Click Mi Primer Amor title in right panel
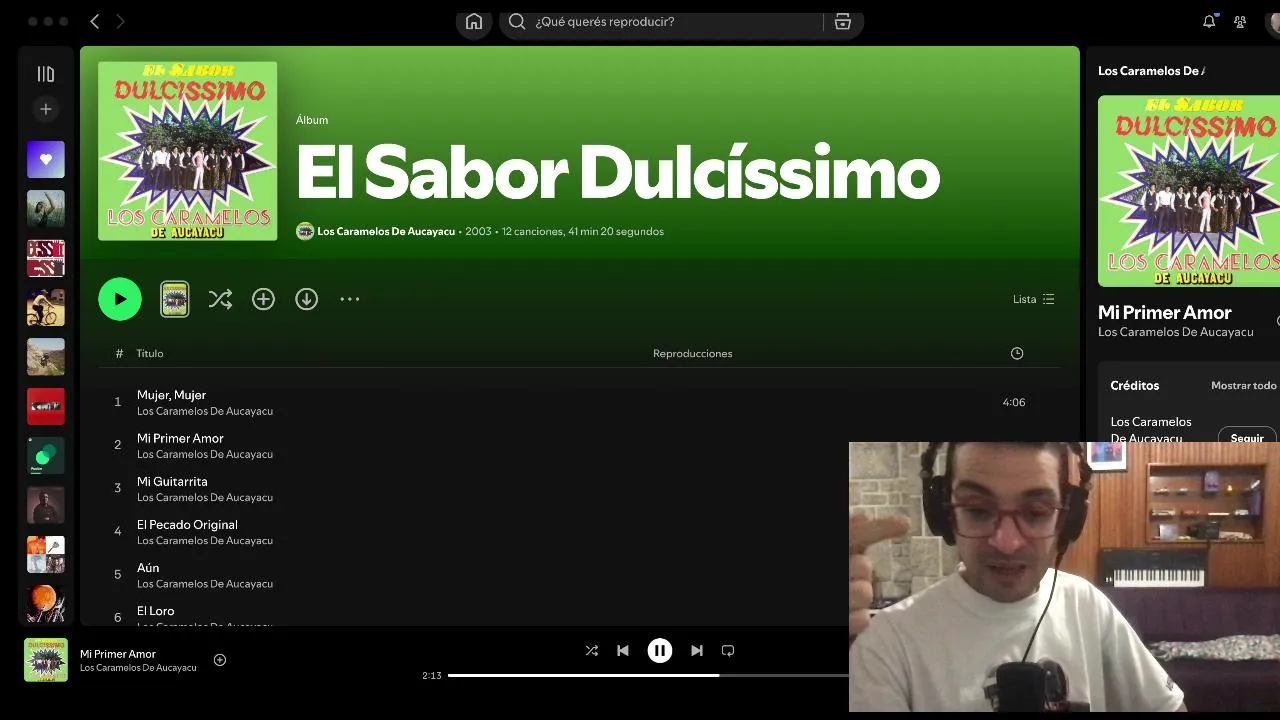Image resolution: width=1280 pixels, height=720 pixels. pos(1165,312)
